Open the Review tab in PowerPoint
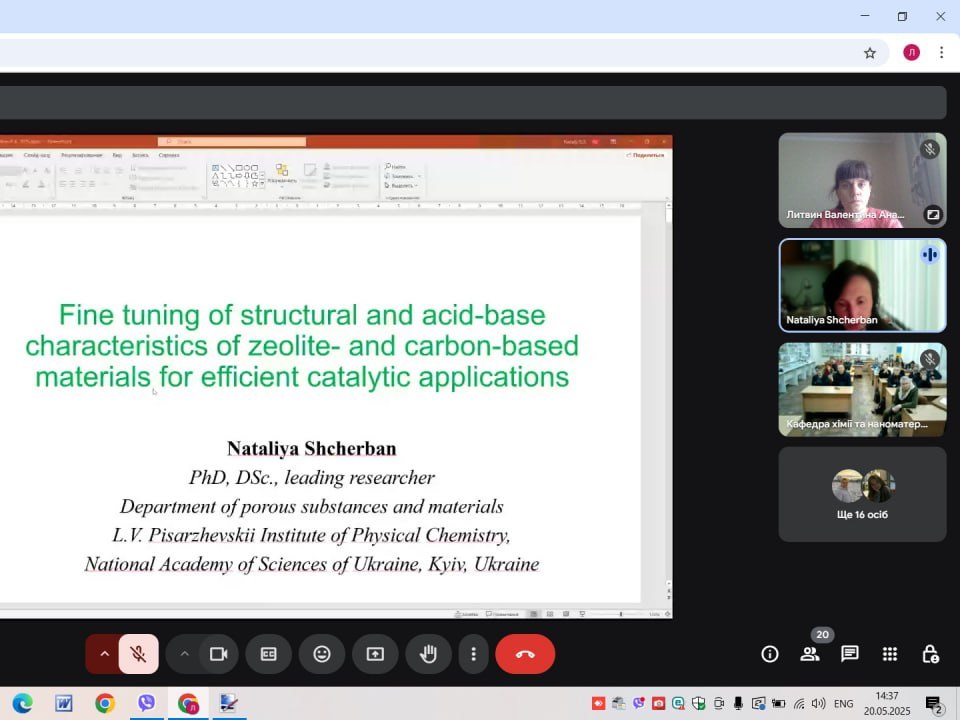 point(81,156)
